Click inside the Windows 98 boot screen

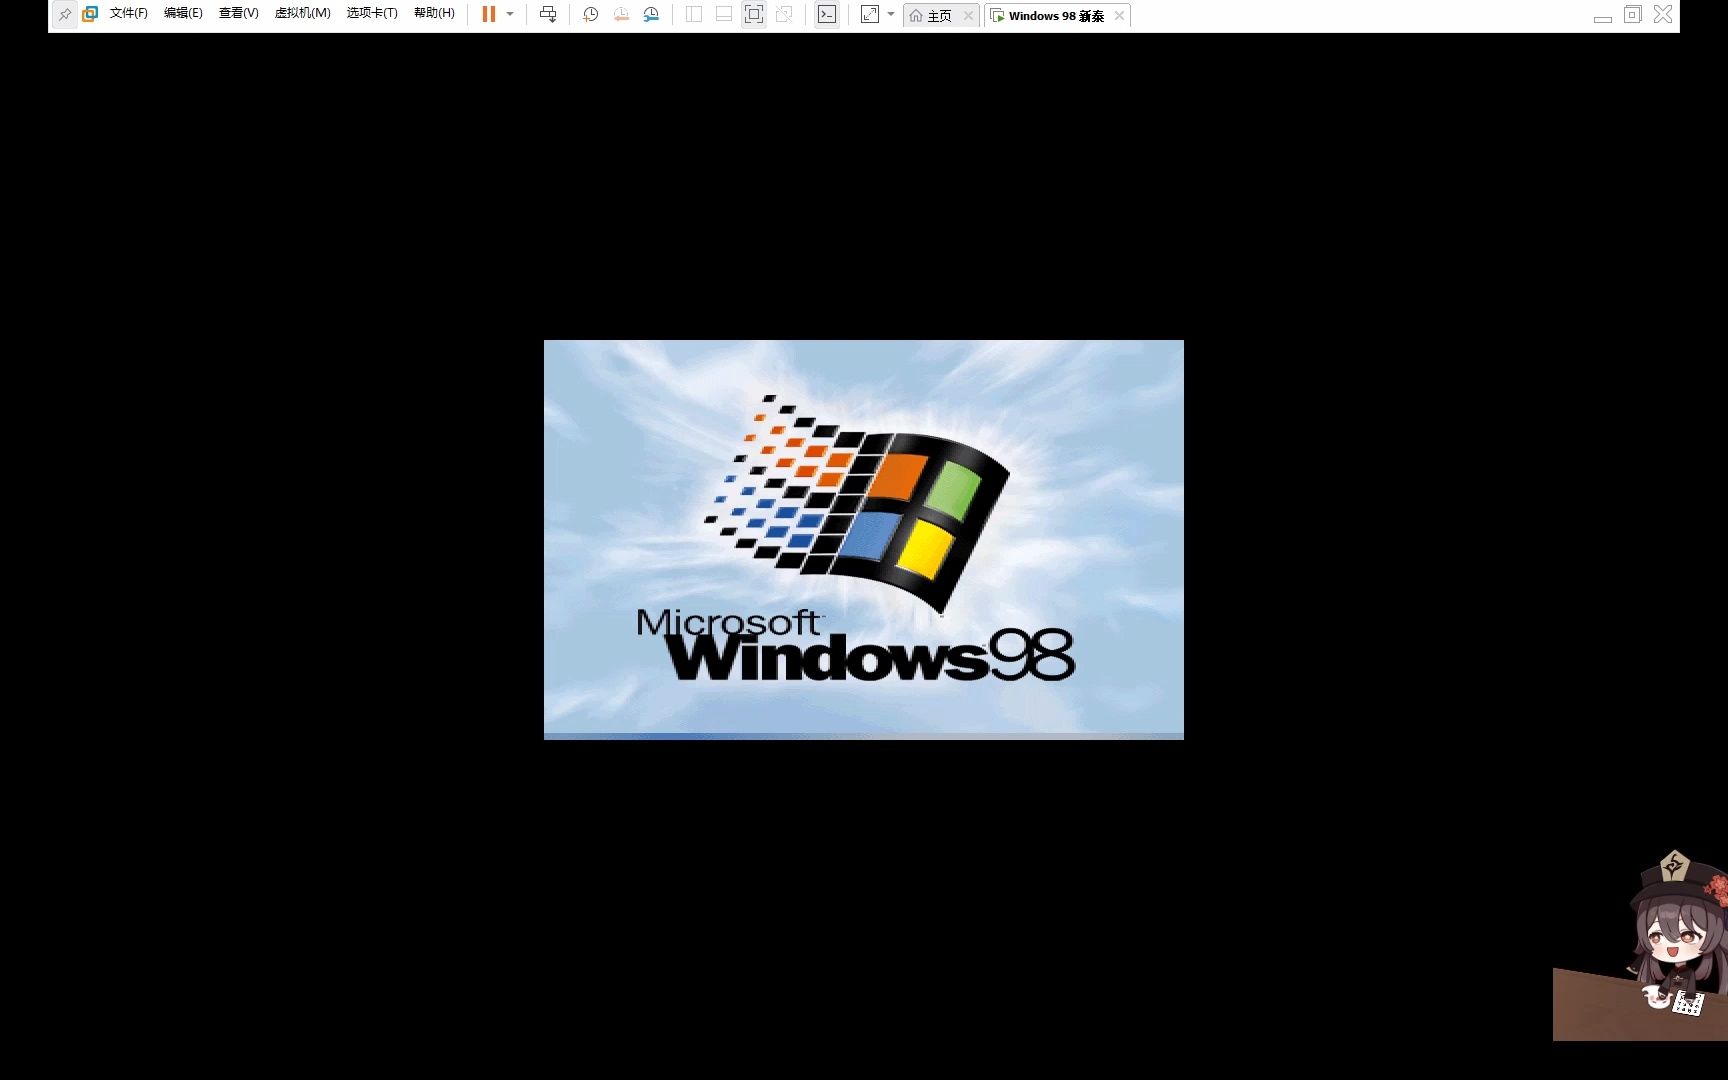point(864,540)
